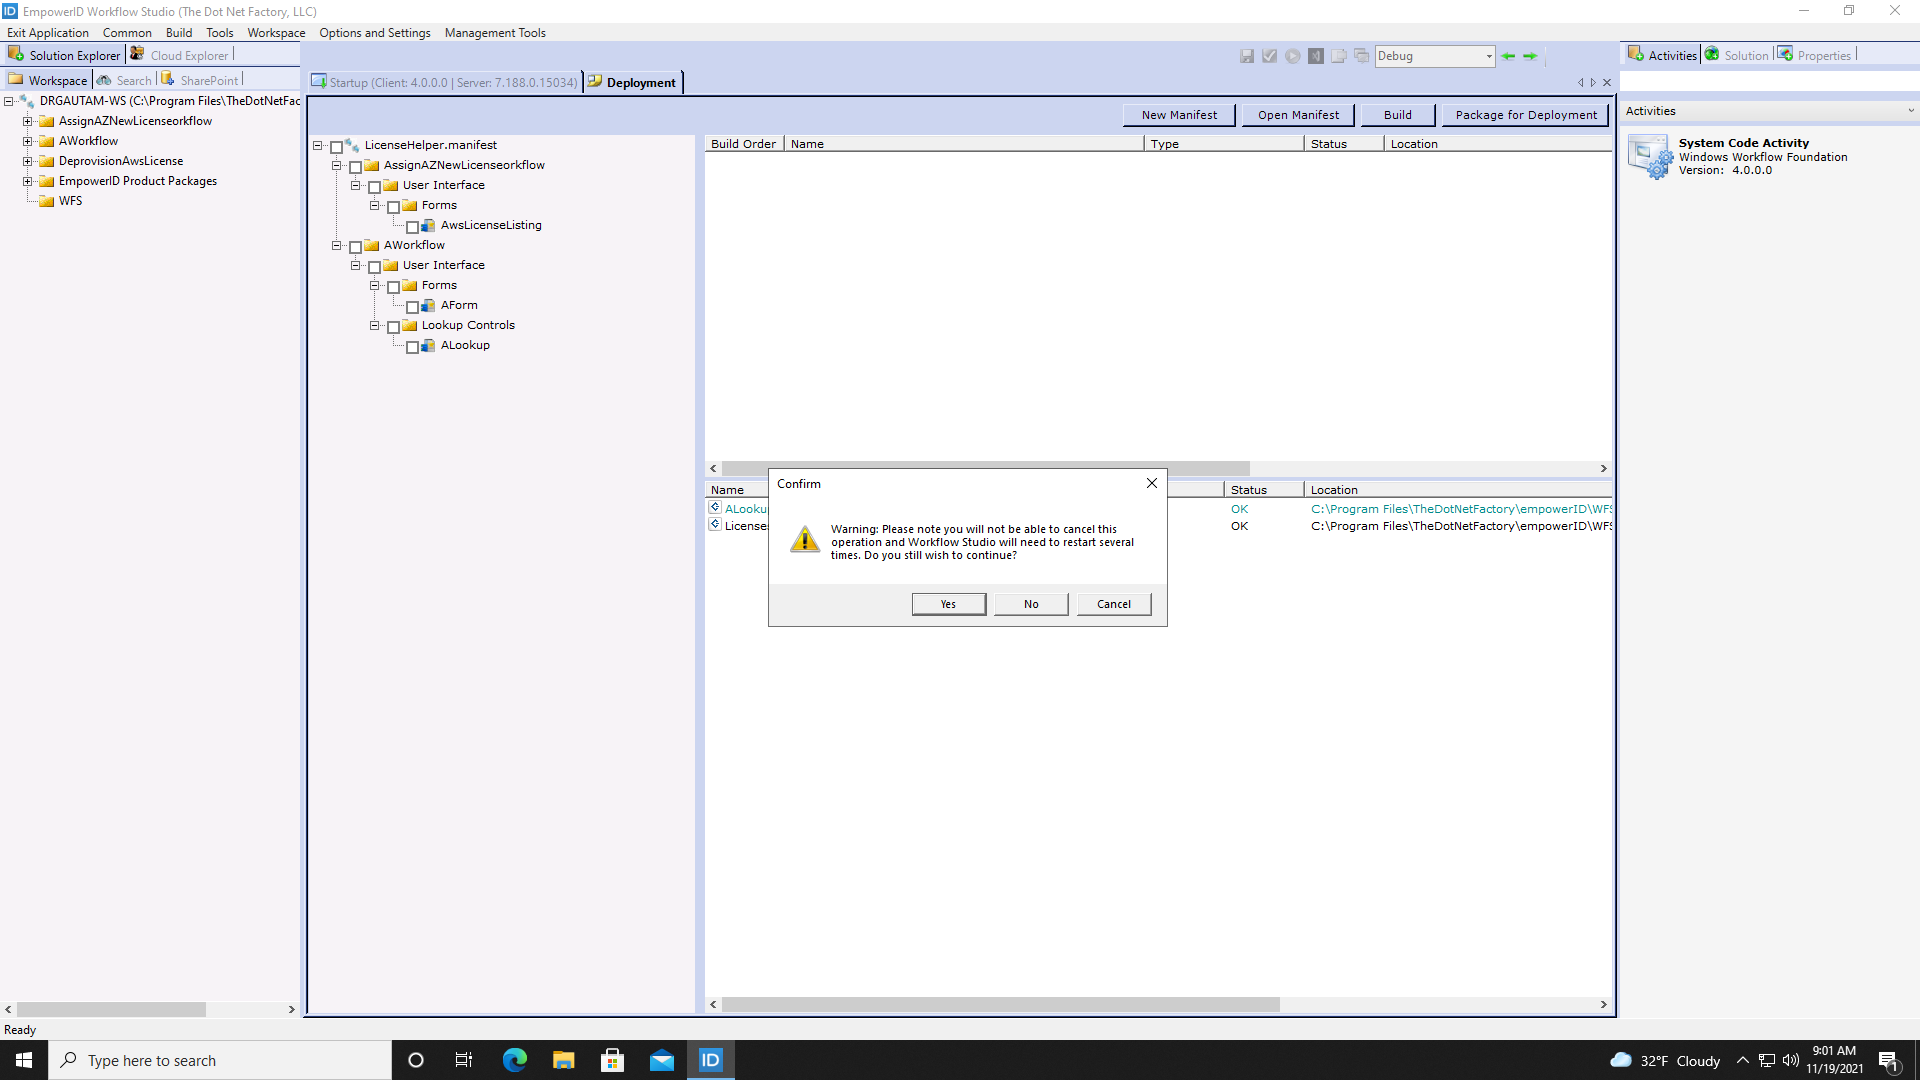Click the Save toolbar icon
1920x1080 pixels.
coord(1247,56)
